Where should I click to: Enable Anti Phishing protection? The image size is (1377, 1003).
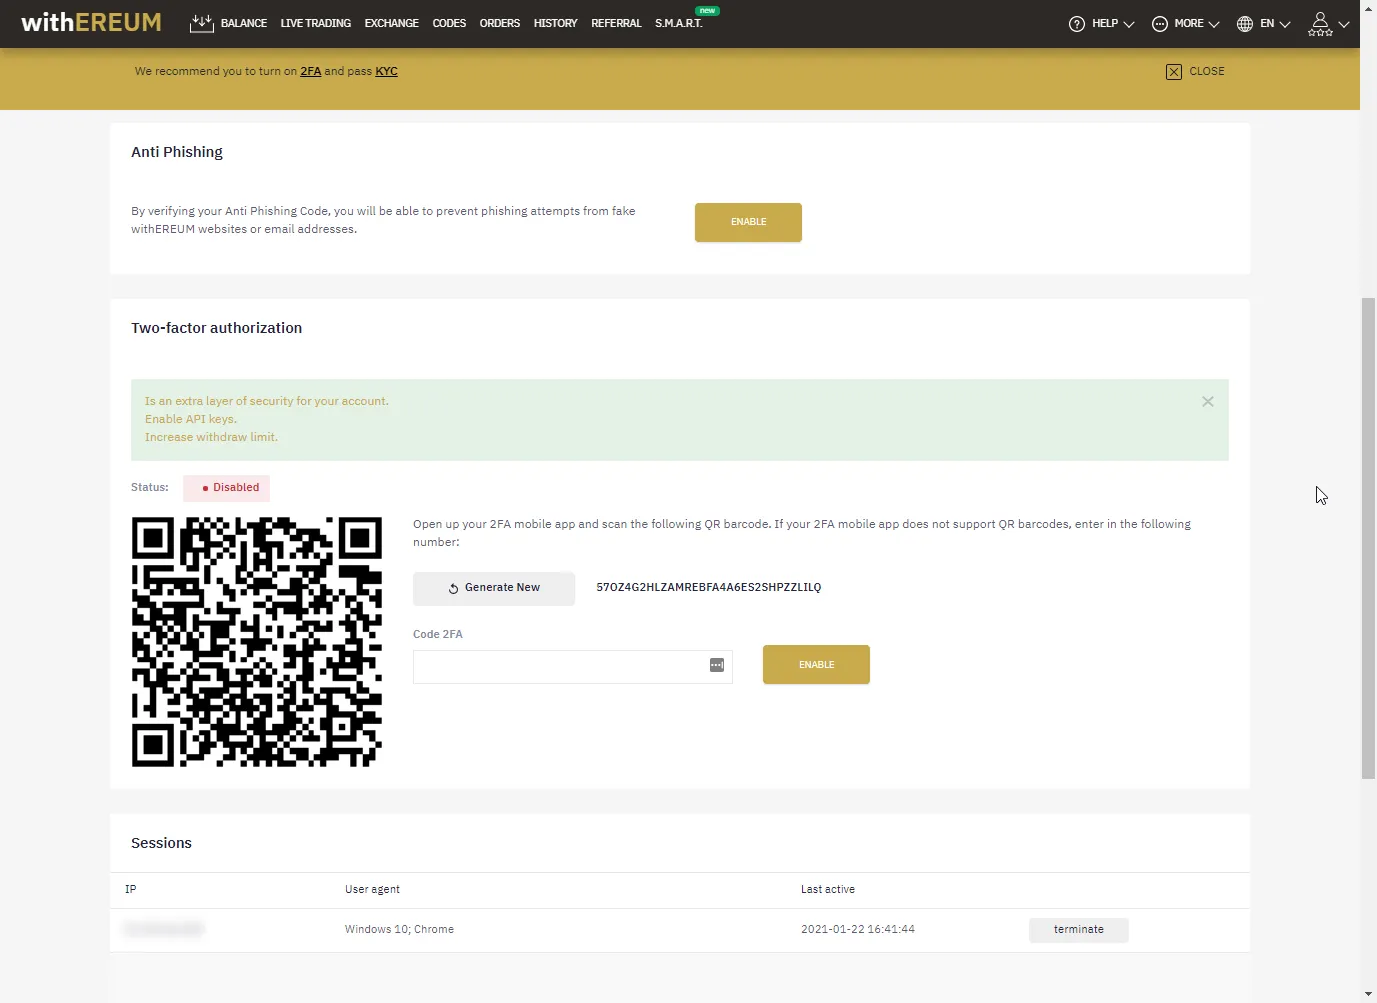[748, 222]
